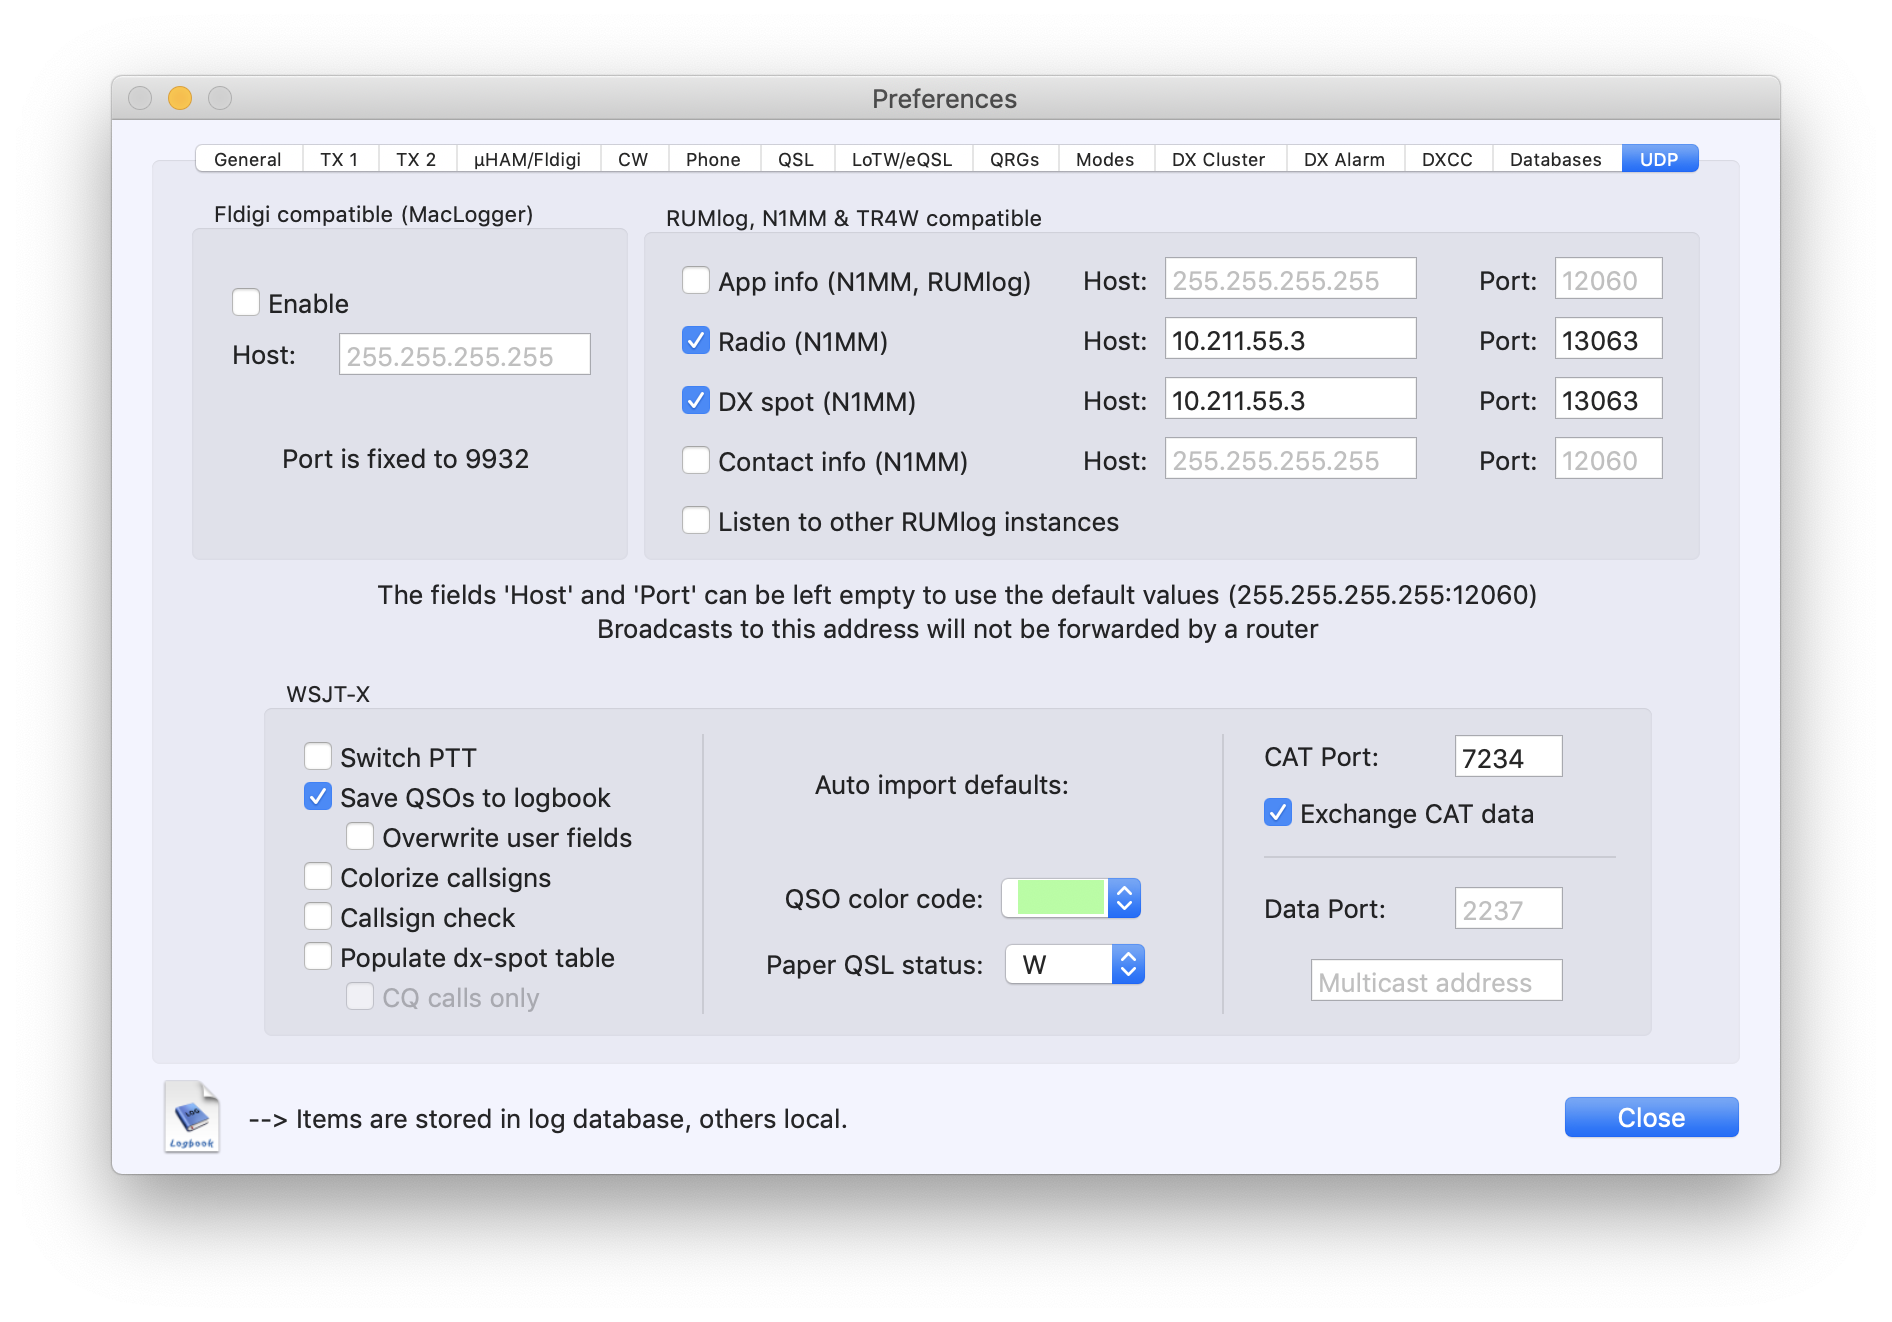Enable Listen to other RUMlog instances
Screen dimensions: 1892x1322
click(696, 521)
